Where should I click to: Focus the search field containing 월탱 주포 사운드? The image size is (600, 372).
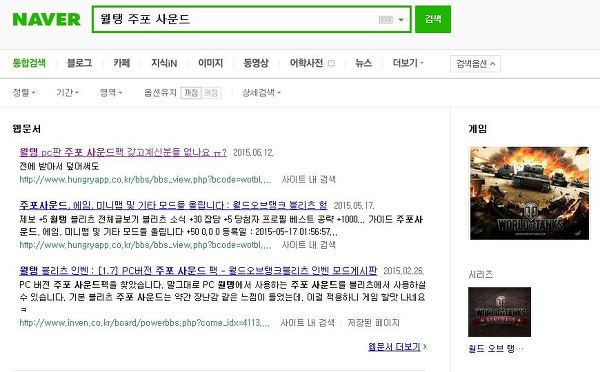pyautogui.click(x=251, y=19)
